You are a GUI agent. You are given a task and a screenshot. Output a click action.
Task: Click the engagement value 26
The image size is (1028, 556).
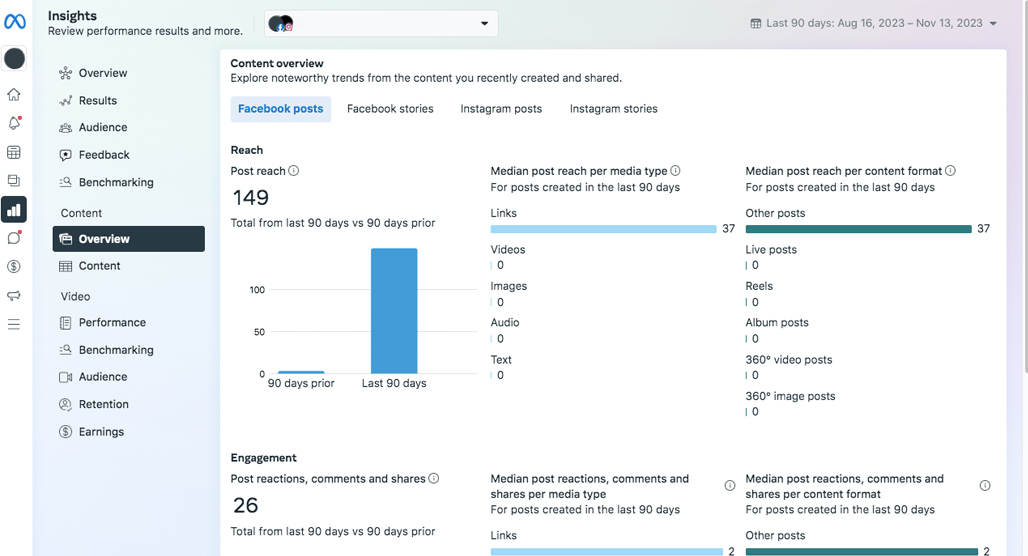tap(245, 506)
